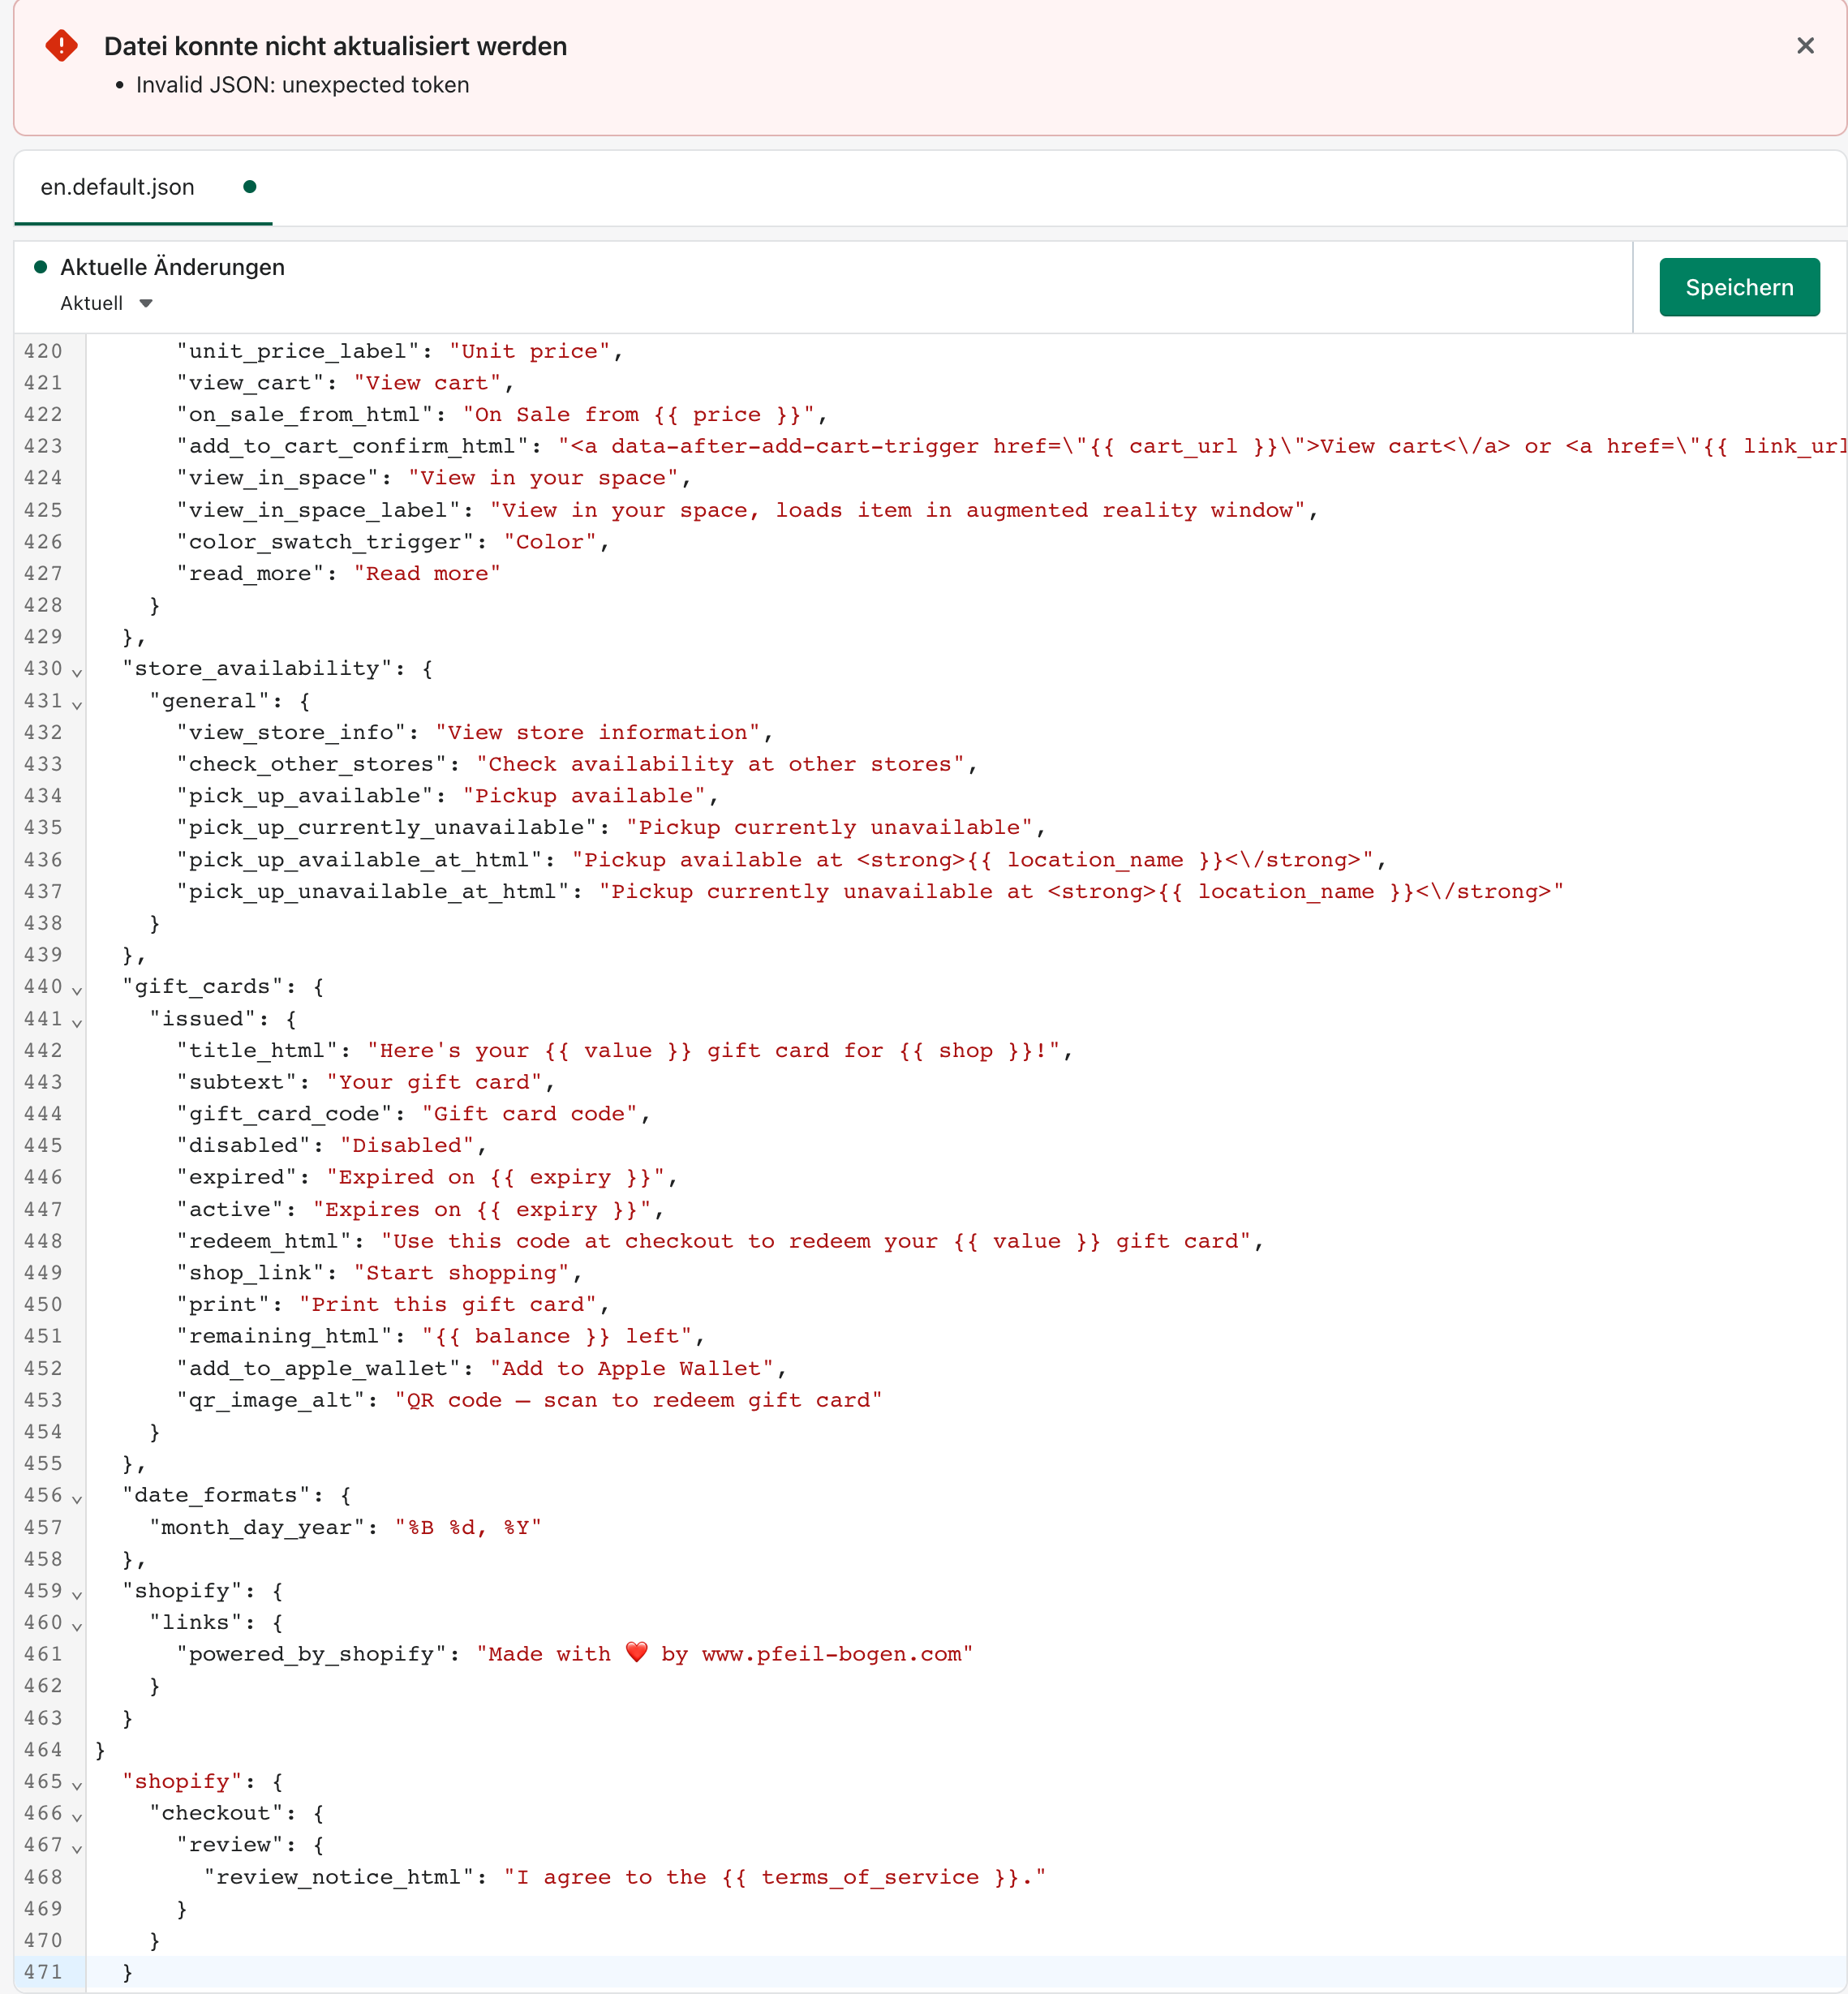Fold checkout block at line 466
This screenshot has width=1848, height=1994.
coord(77,1817)
